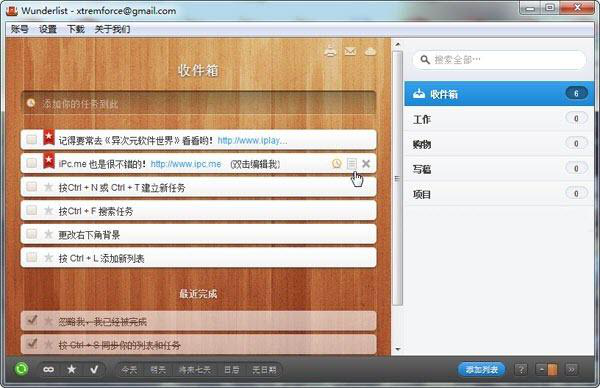
Task: Click the 添加你的任务到此 input field
Action: pyautogui.click(x=199, y=103)
